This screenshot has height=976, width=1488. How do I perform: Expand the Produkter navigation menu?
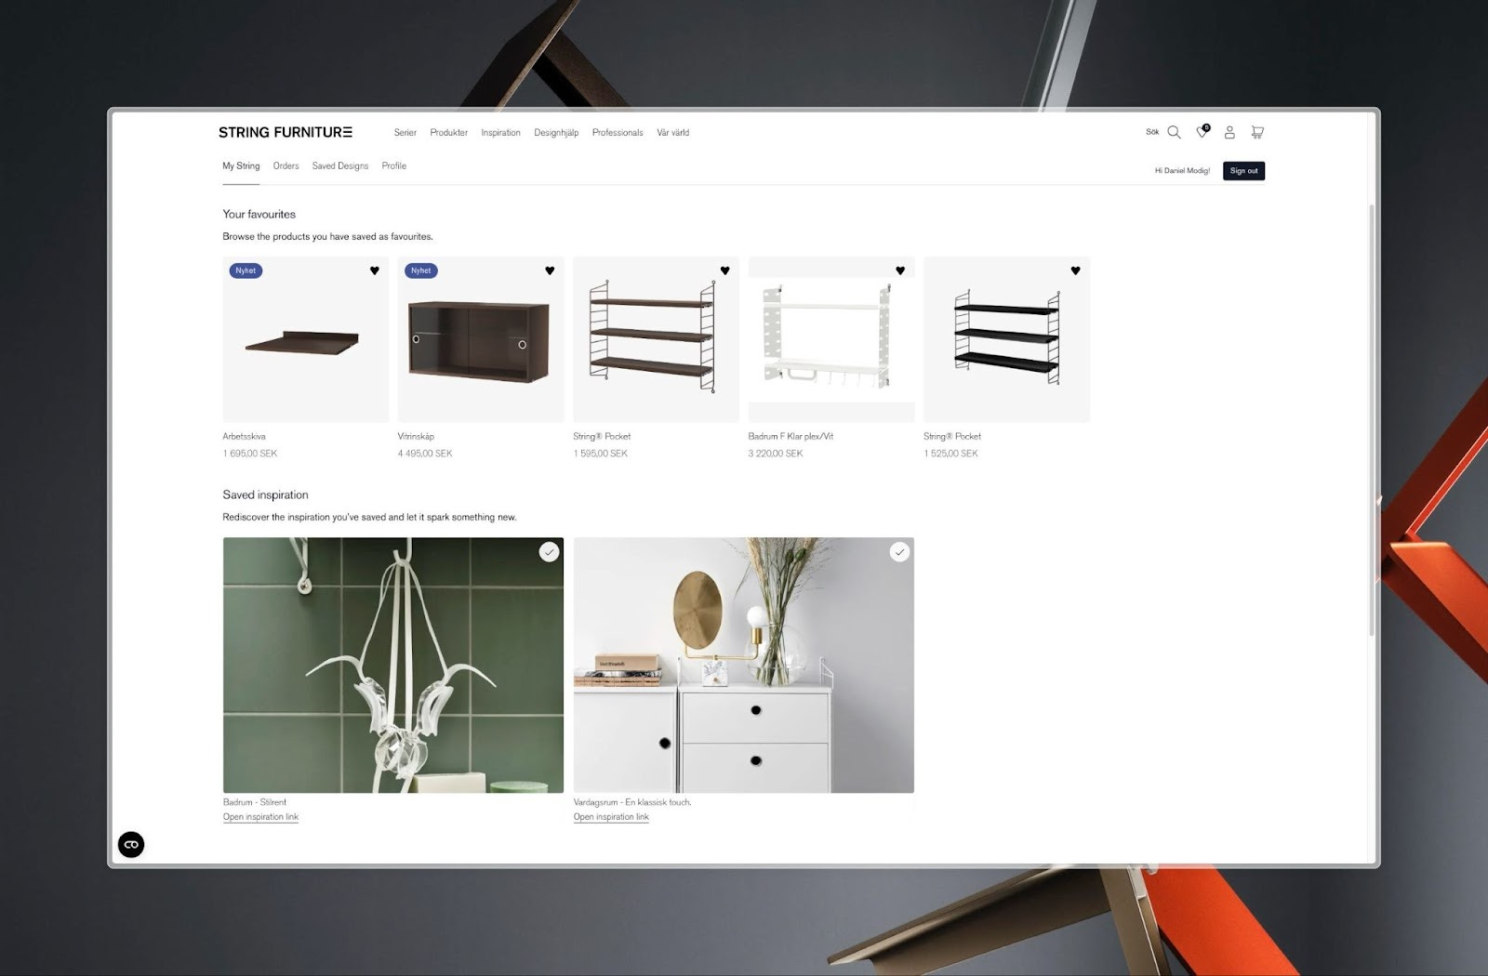448,133
